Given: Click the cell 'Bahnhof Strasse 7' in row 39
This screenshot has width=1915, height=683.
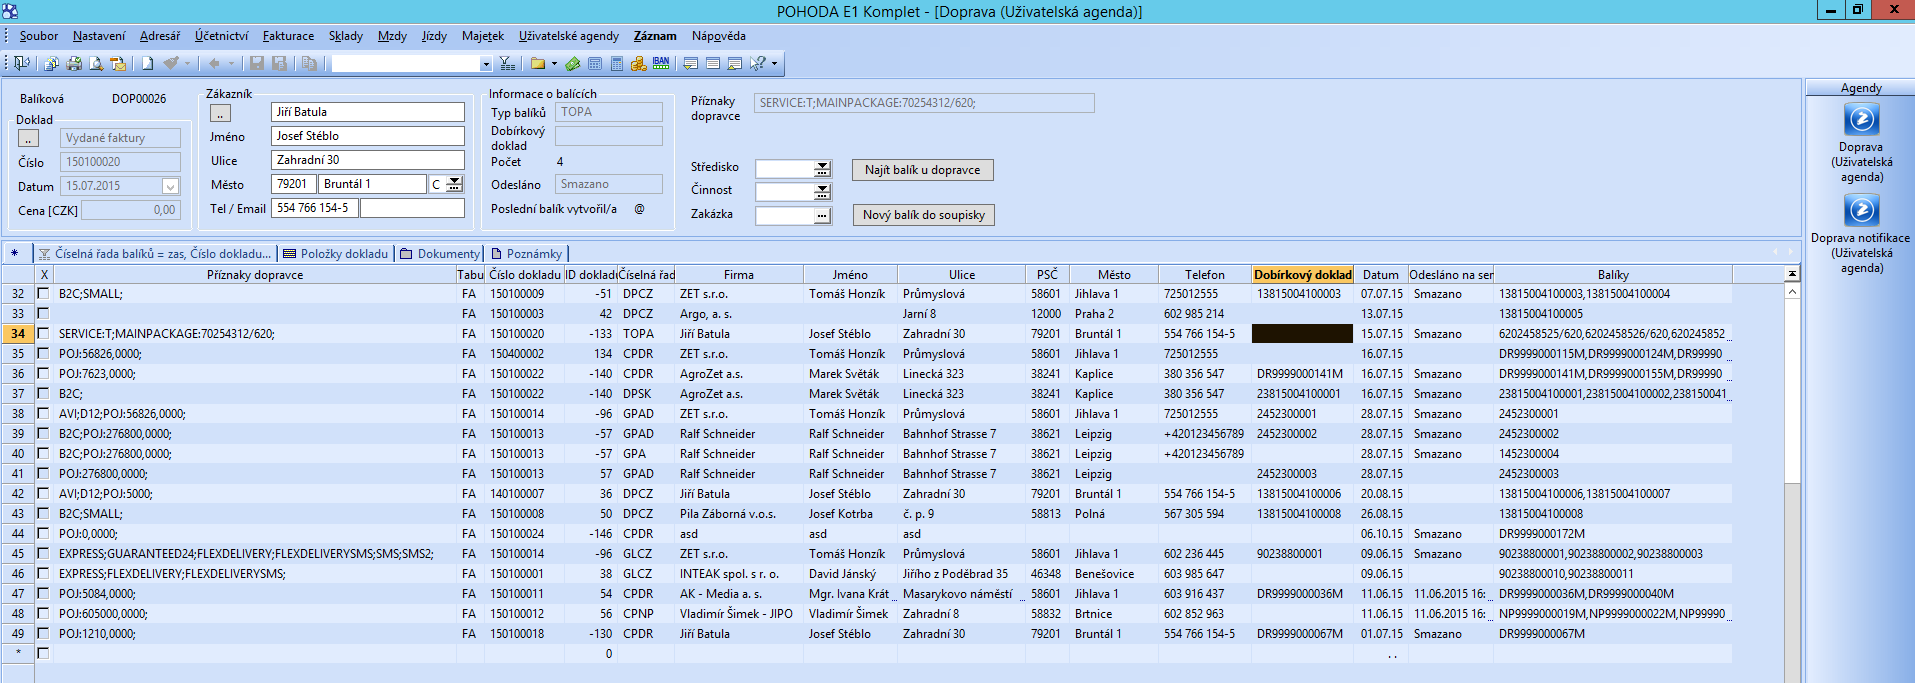Looking at the screenshot, I should click(961, 434).
